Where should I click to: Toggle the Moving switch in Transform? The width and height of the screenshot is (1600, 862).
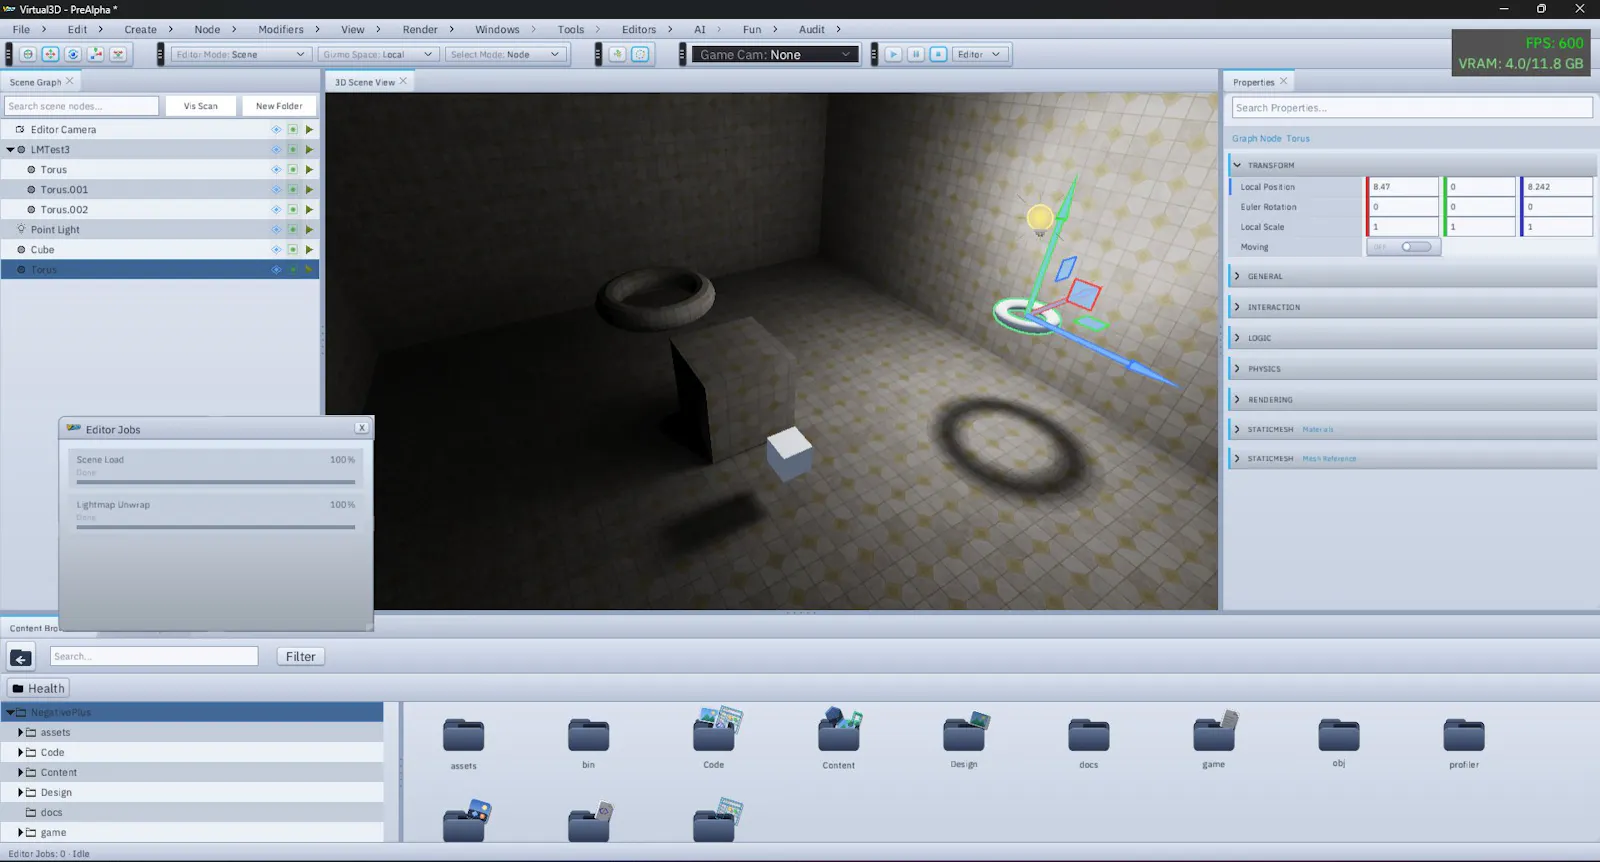pos(1404,247)
